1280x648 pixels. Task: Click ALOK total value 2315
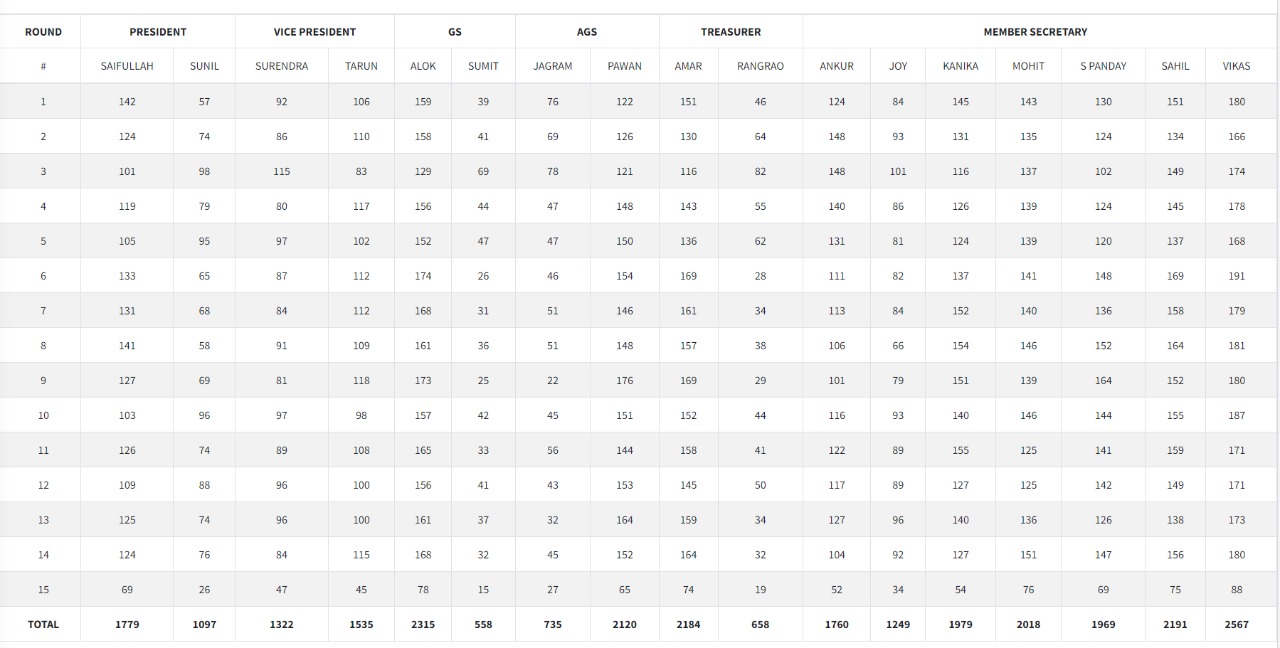pyautogui.click(x=423, y=624)
